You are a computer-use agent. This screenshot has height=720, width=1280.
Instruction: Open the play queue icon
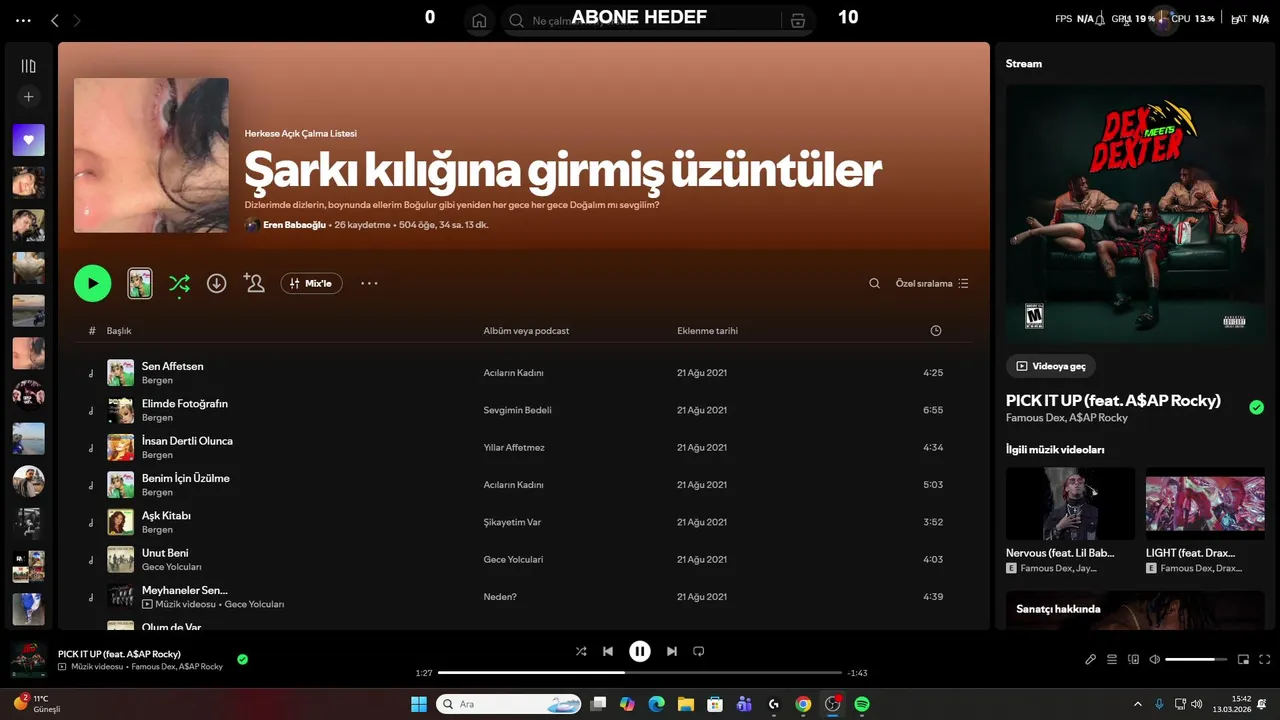pos(1112,659)
